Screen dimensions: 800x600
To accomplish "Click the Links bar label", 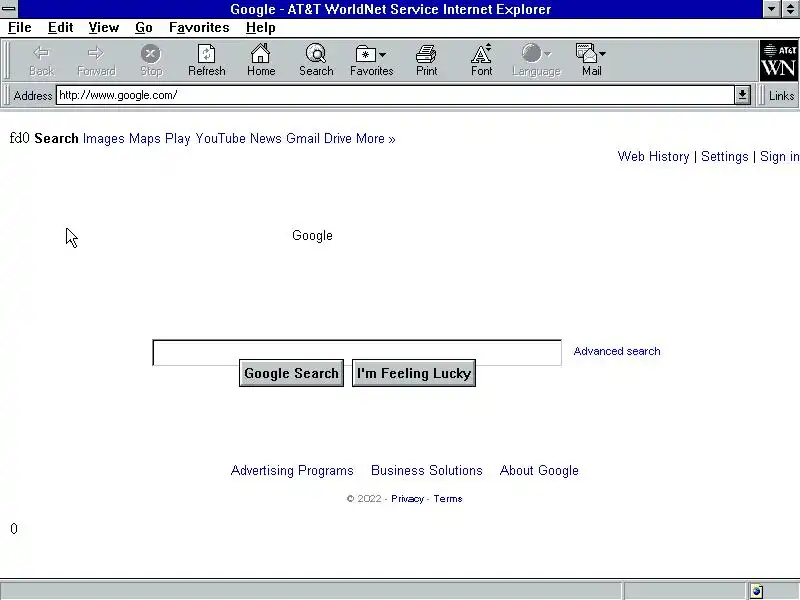I will click(781, 95).
